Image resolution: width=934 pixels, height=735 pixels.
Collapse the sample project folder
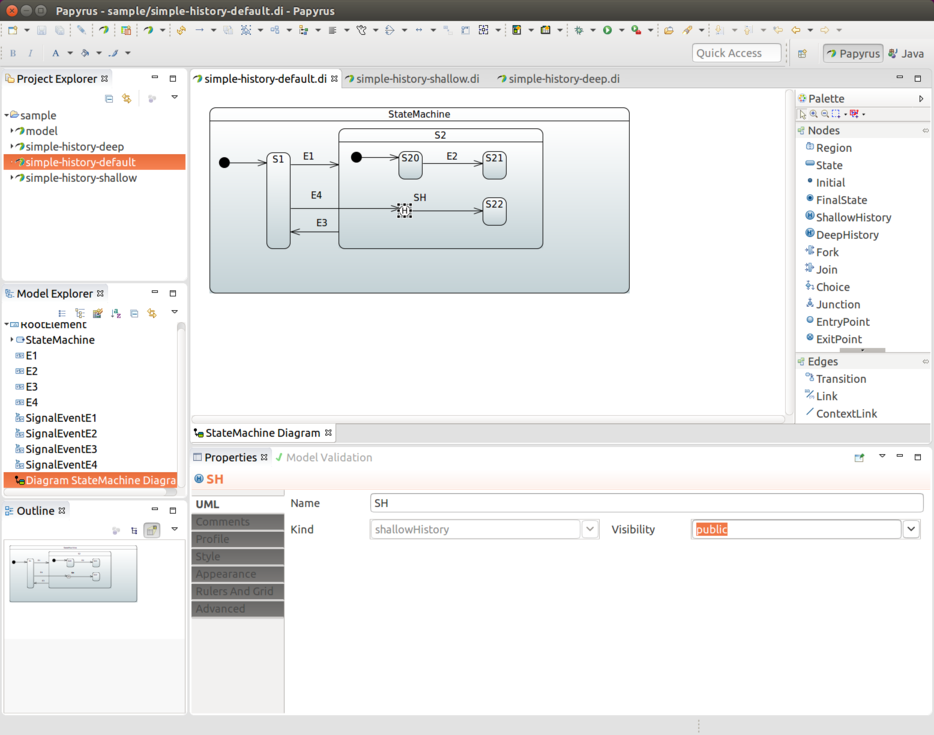point(7,114)
